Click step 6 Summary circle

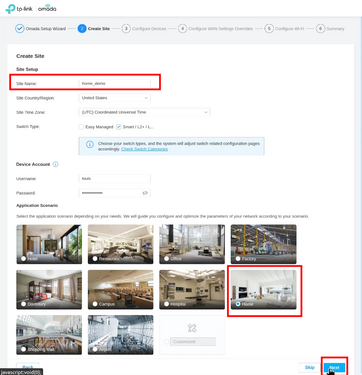click(x=320, y=29)
